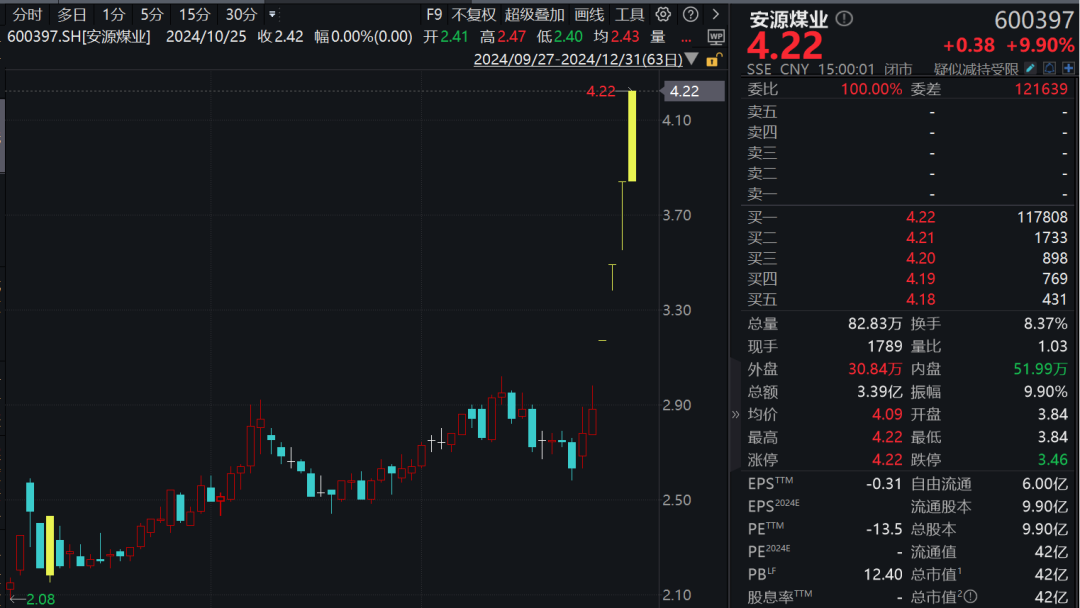Open 超级叠加 overlay tool

coord(534,14)
